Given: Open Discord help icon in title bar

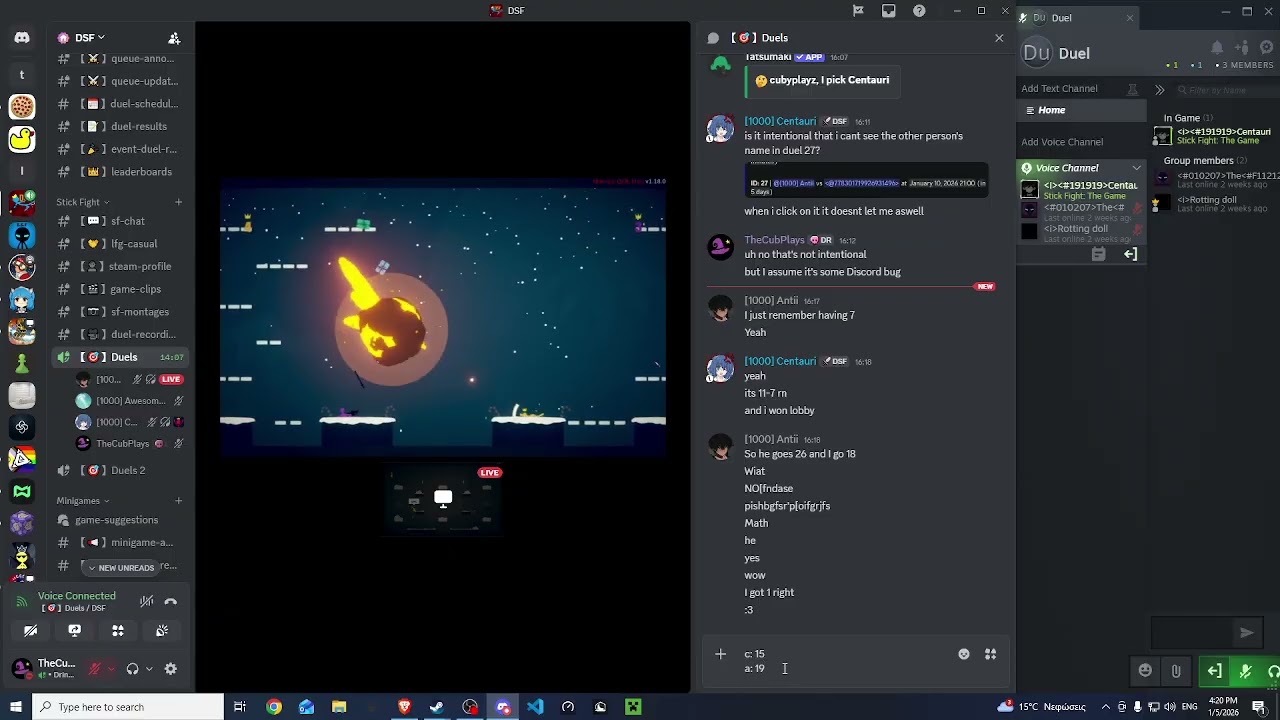Looking at the screenshot, I should pyautogui.click(x=919, y=11).
